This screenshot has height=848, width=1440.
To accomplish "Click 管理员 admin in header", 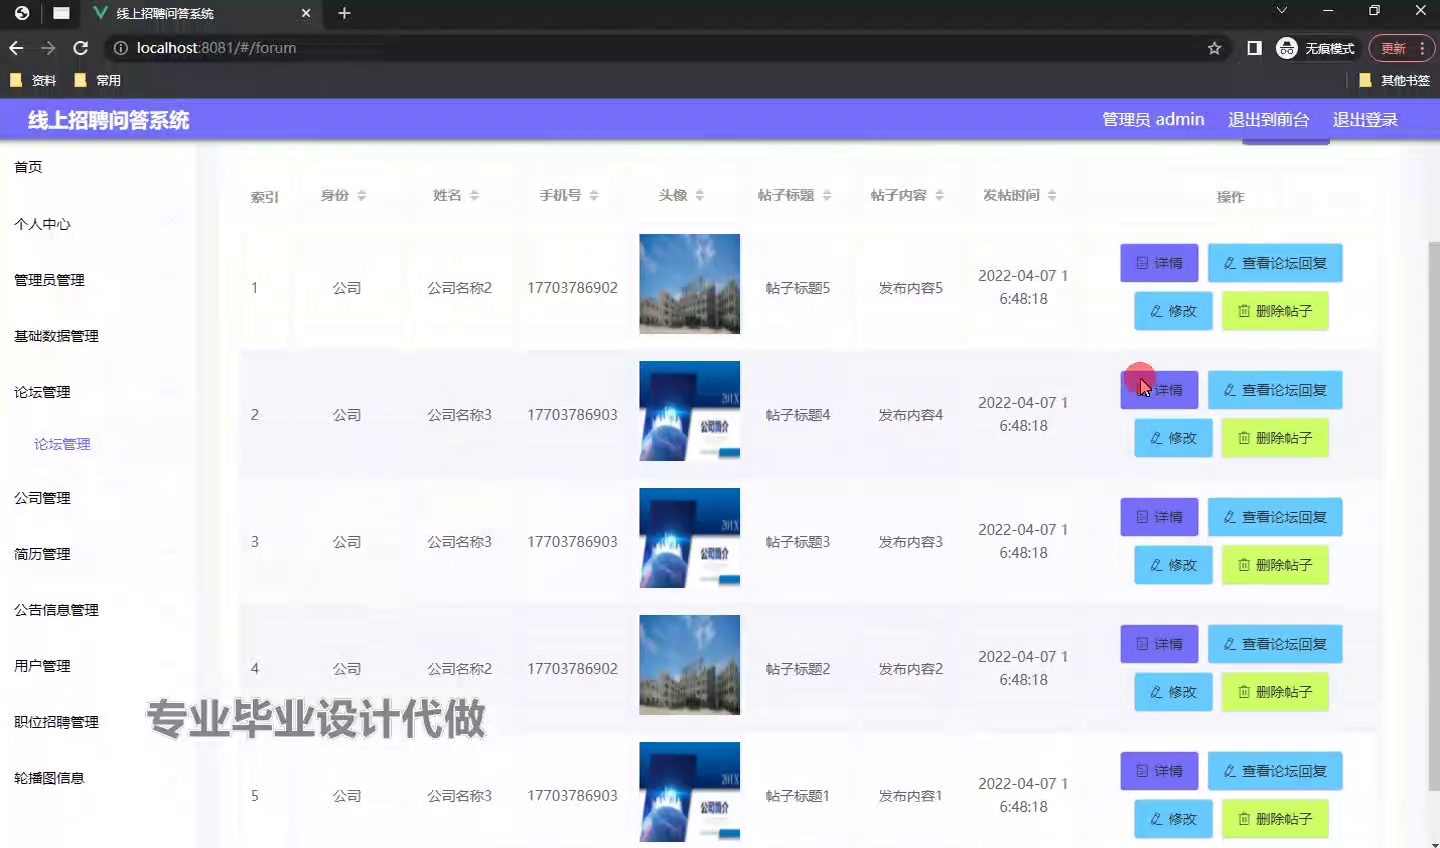I will 1153,120.
